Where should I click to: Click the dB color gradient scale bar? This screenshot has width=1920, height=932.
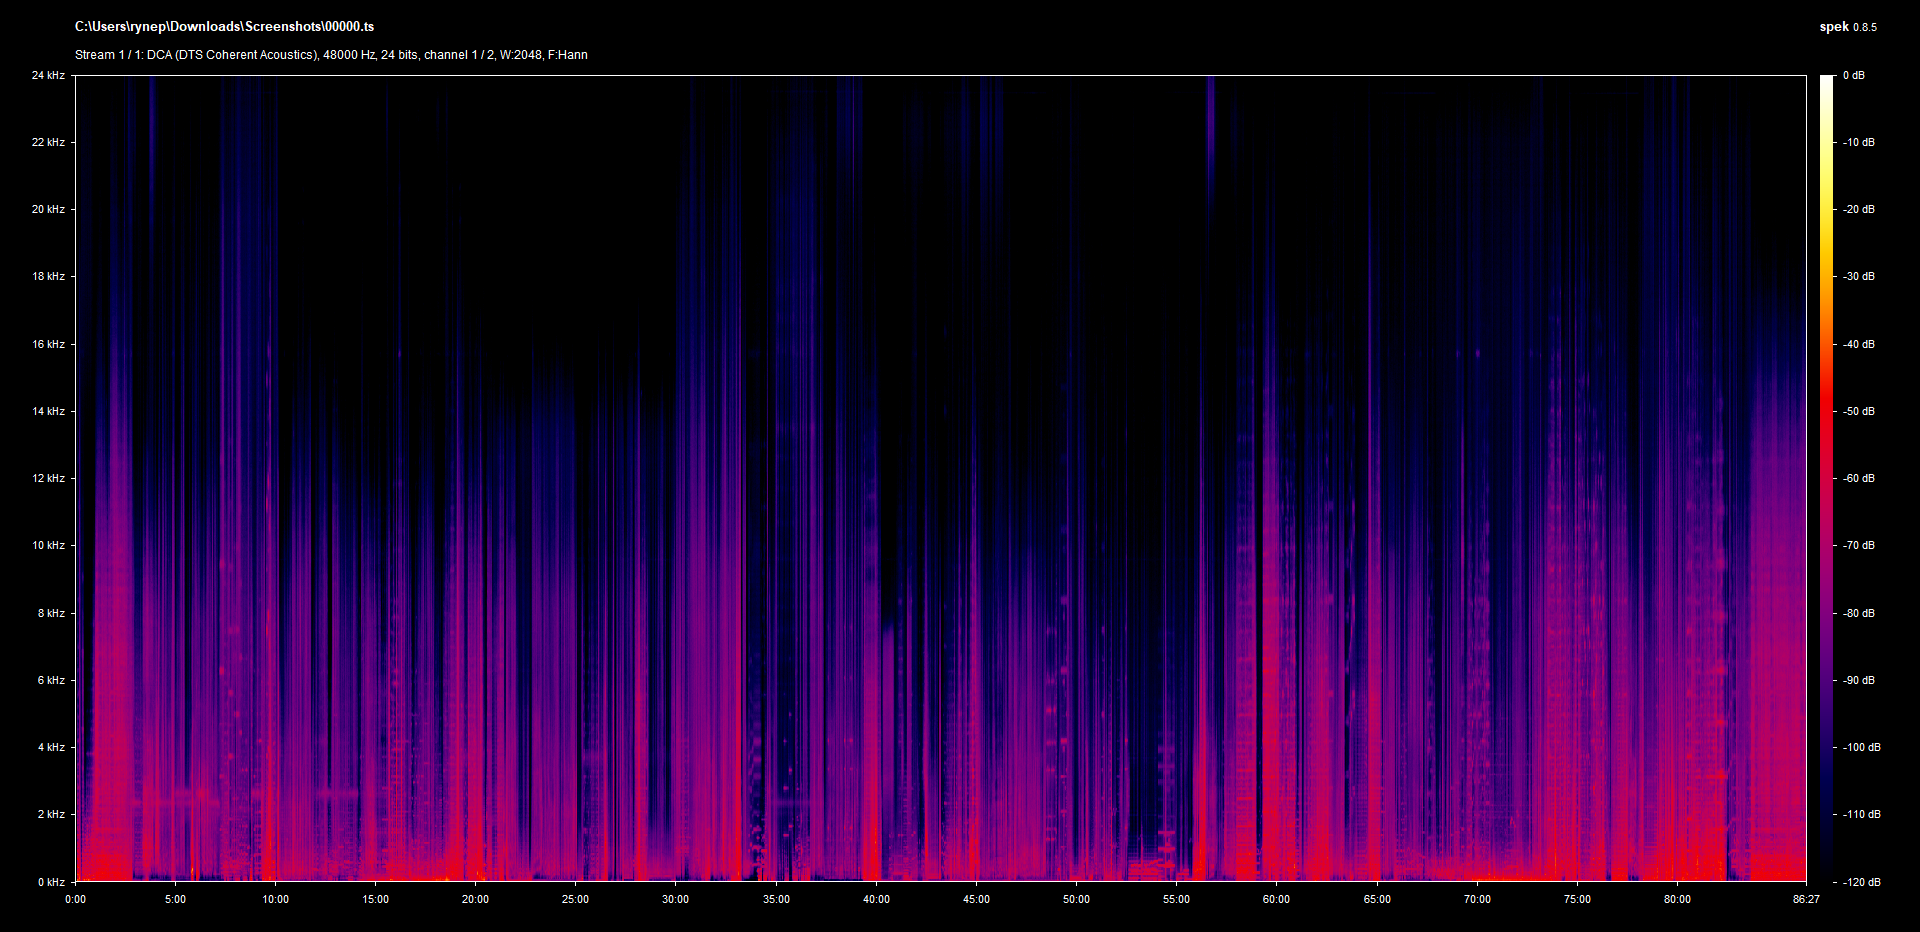point(1826,478)
